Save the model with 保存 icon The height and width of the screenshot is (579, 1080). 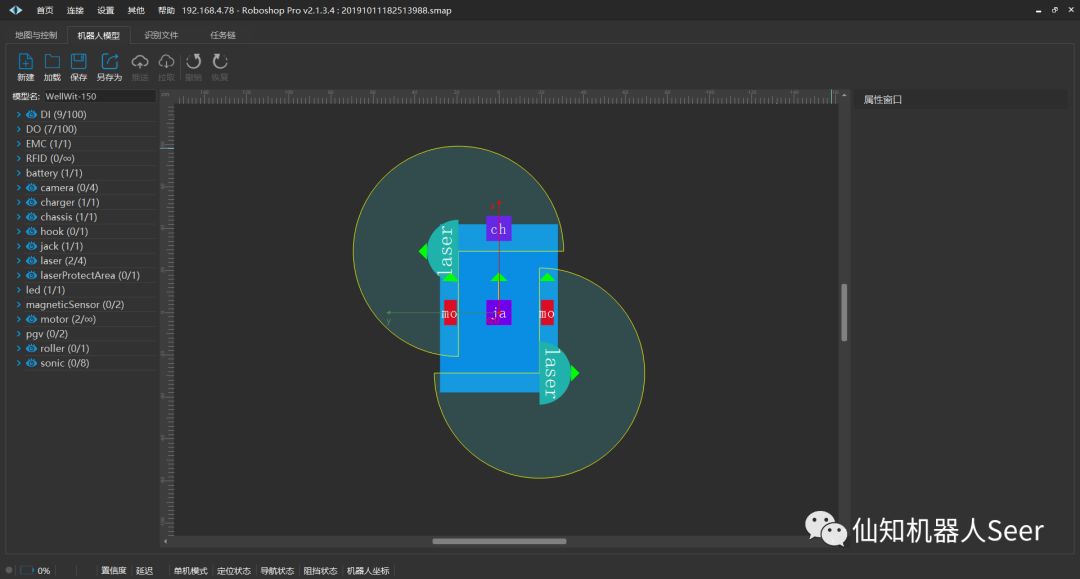78,62
